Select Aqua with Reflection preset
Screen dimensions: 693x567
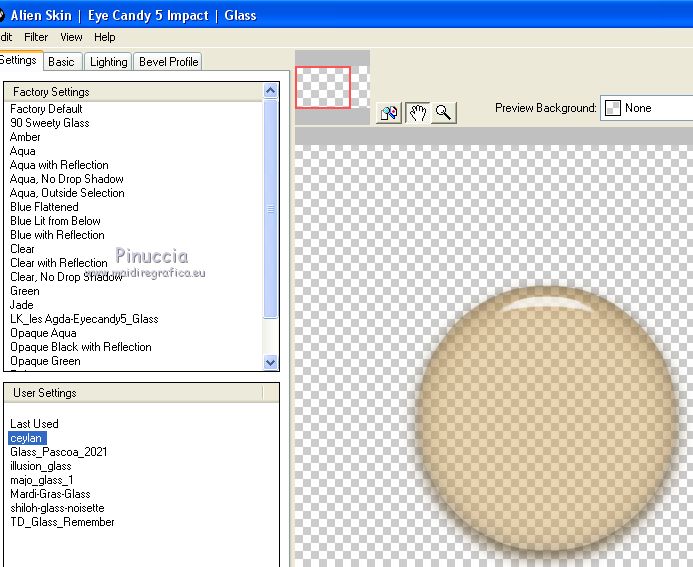[59, 165]
